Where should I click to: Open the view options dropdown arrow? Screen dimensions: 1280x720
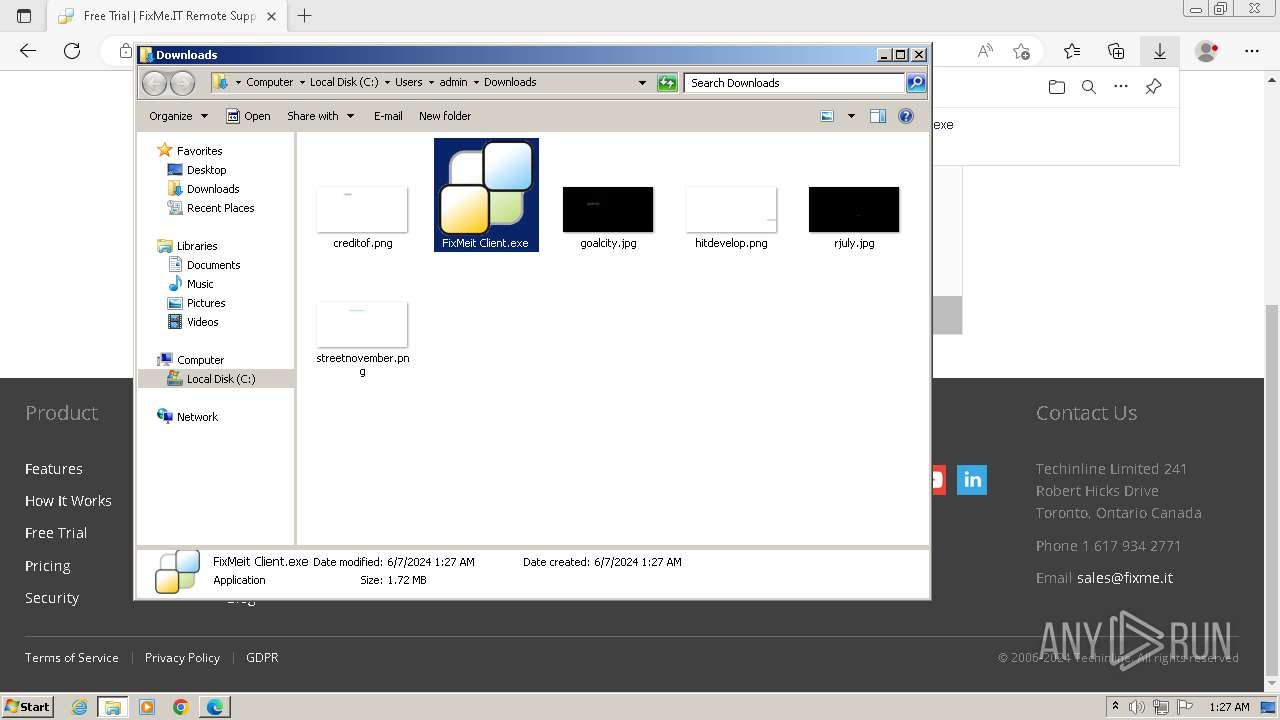tap(851, 116)
